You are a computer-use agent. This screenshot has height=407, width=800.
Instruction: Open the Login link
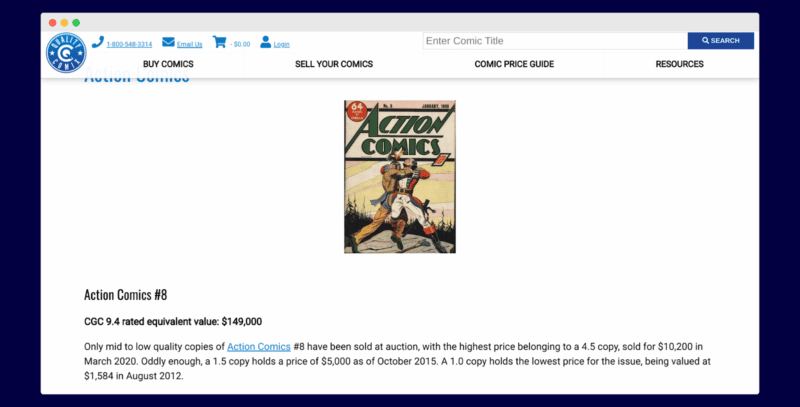click(281, 44)
